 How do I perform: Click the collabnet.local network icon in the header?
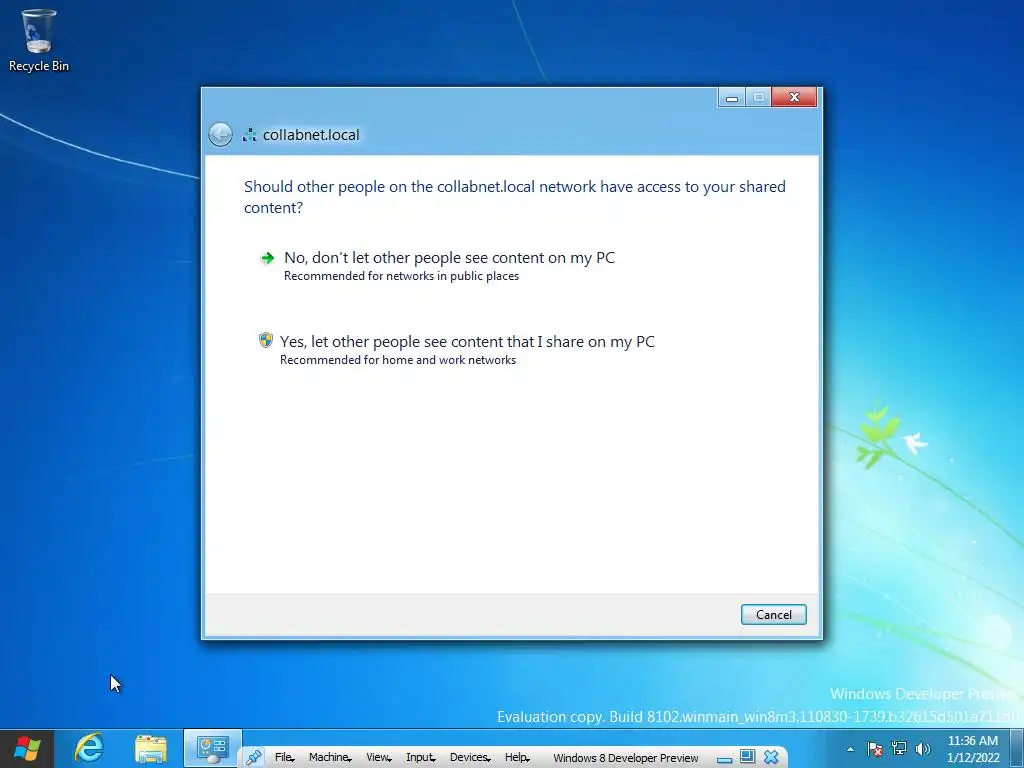[249, 135]
